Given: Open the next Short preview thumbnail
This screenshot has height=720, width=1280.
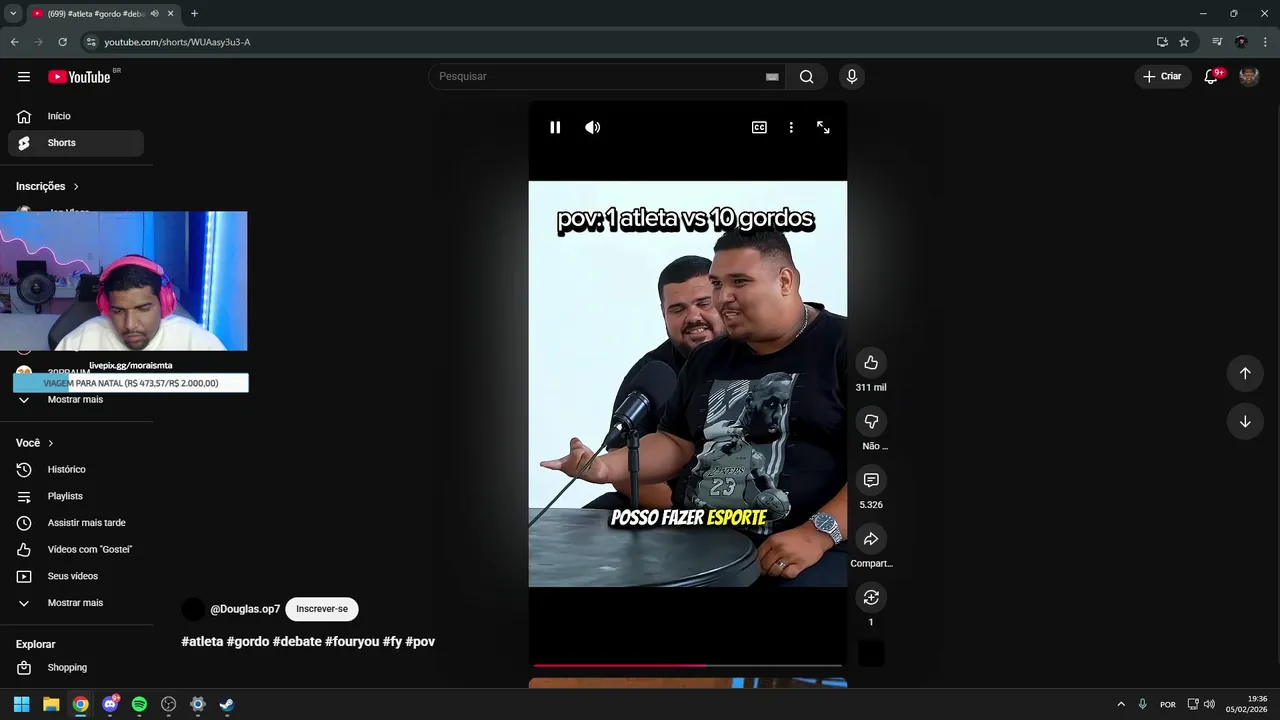Looking at the screenshot, I should (x=687, y=683).
